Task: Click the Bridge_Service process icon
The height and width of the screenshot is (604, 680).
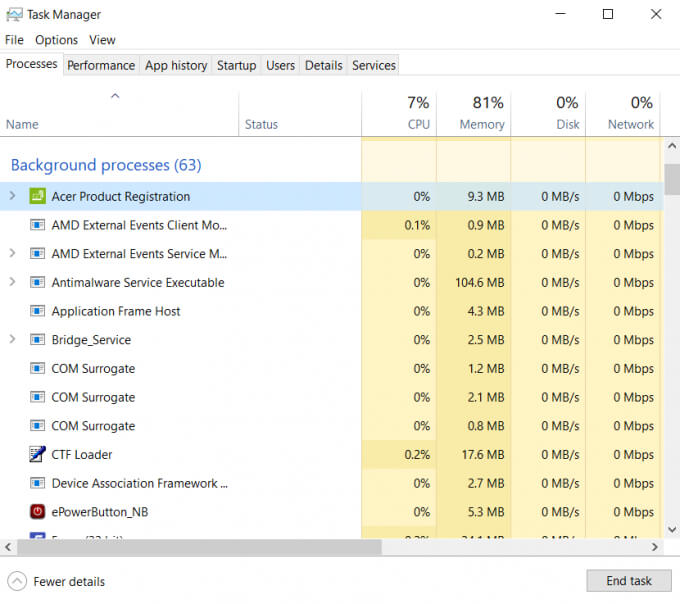Action: [38, 340]
